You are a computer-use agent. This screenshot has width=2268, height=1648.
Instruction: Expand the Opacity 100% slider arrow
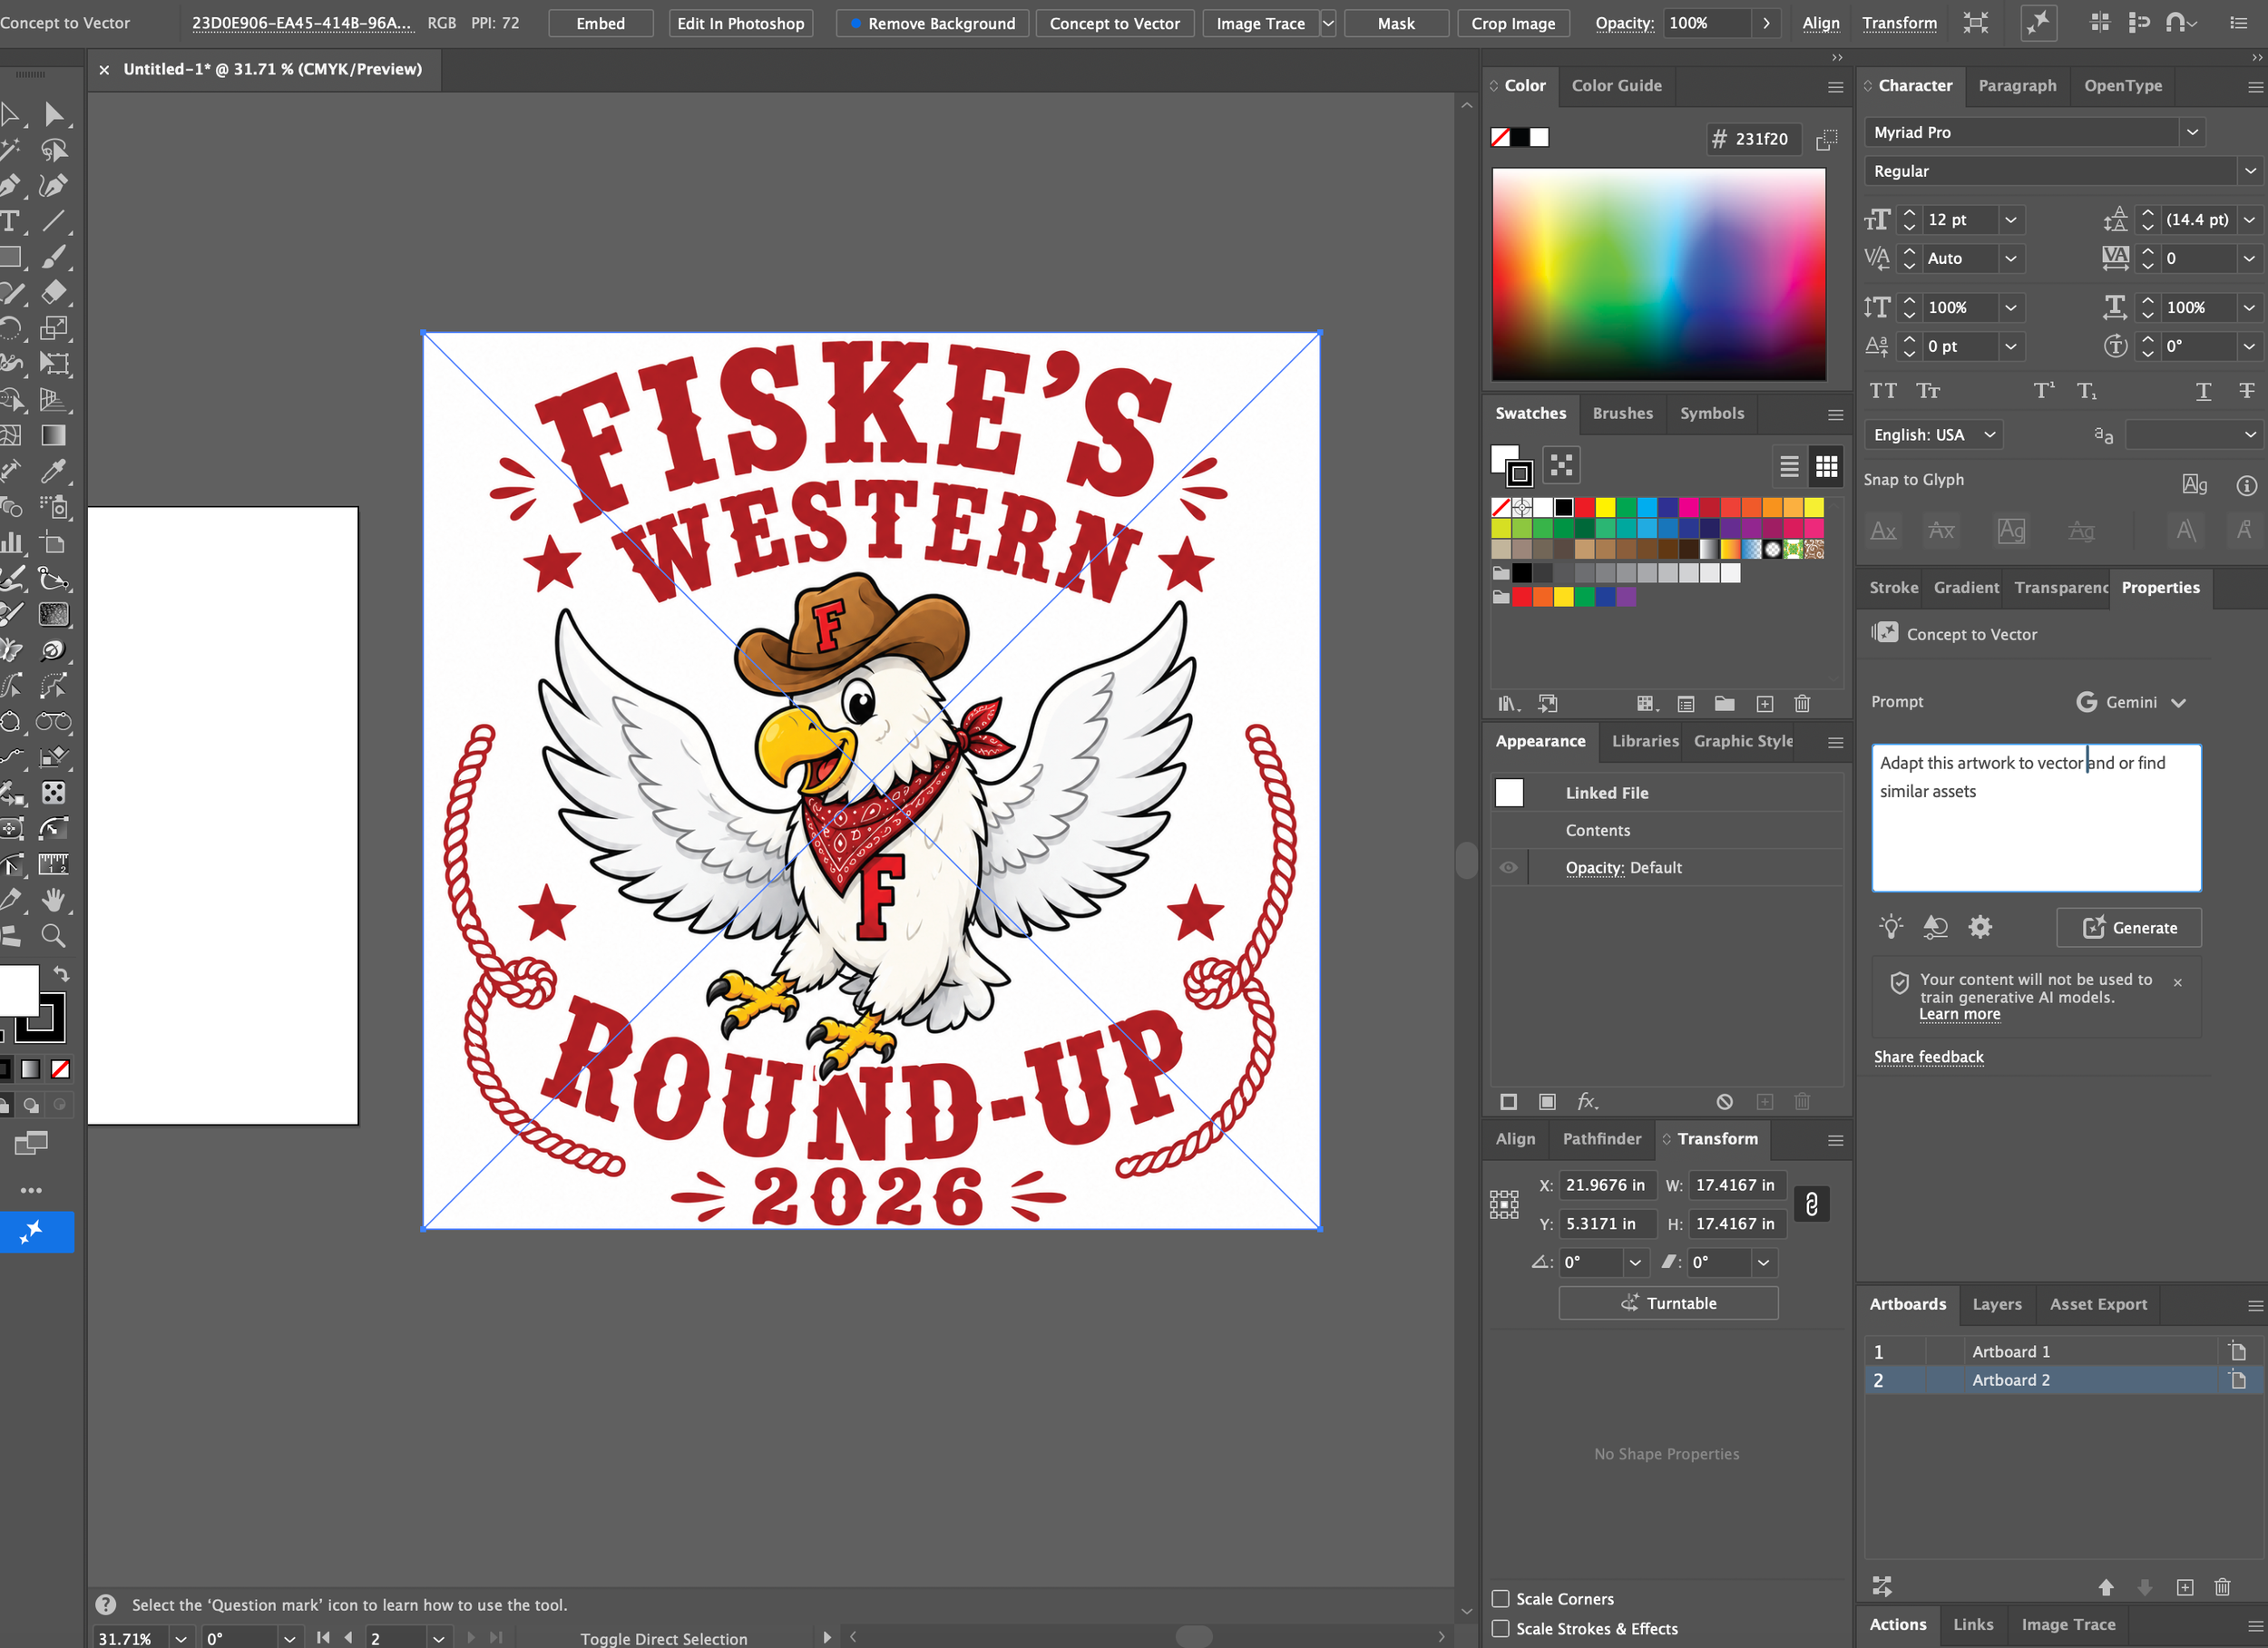1767,23
